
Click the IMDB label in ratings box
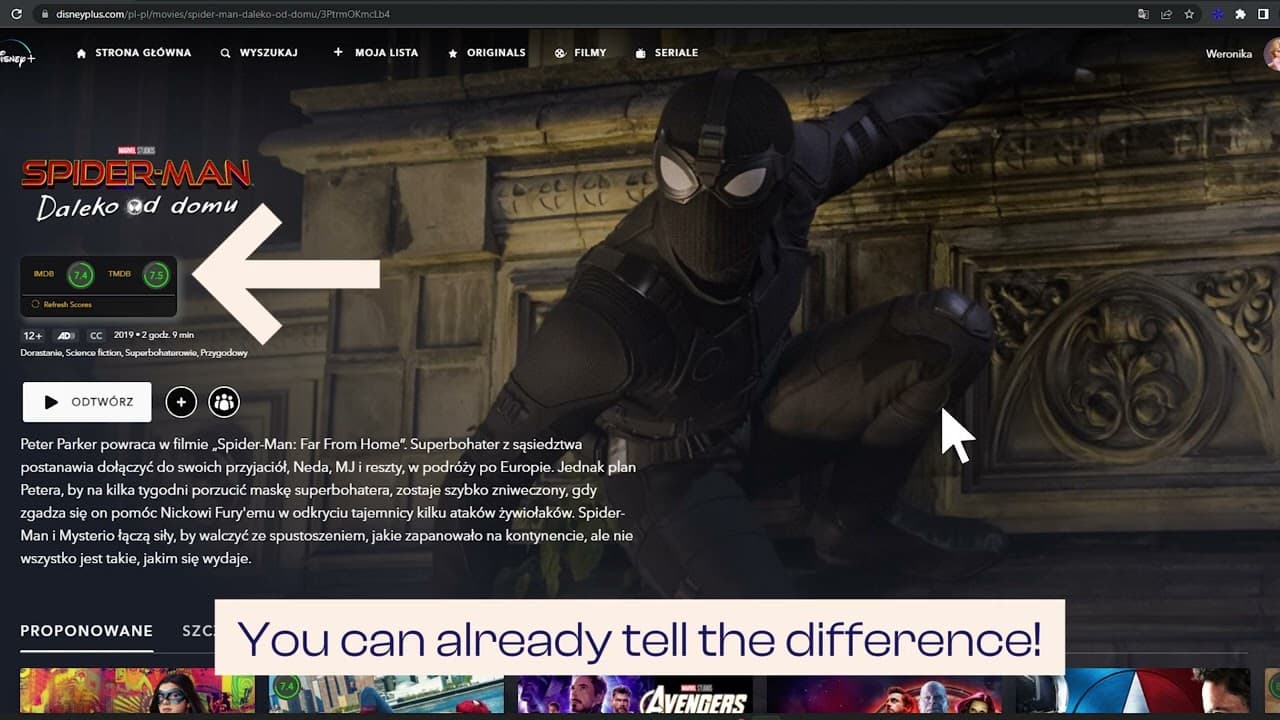pyautogui.click(x=44, y=274)
